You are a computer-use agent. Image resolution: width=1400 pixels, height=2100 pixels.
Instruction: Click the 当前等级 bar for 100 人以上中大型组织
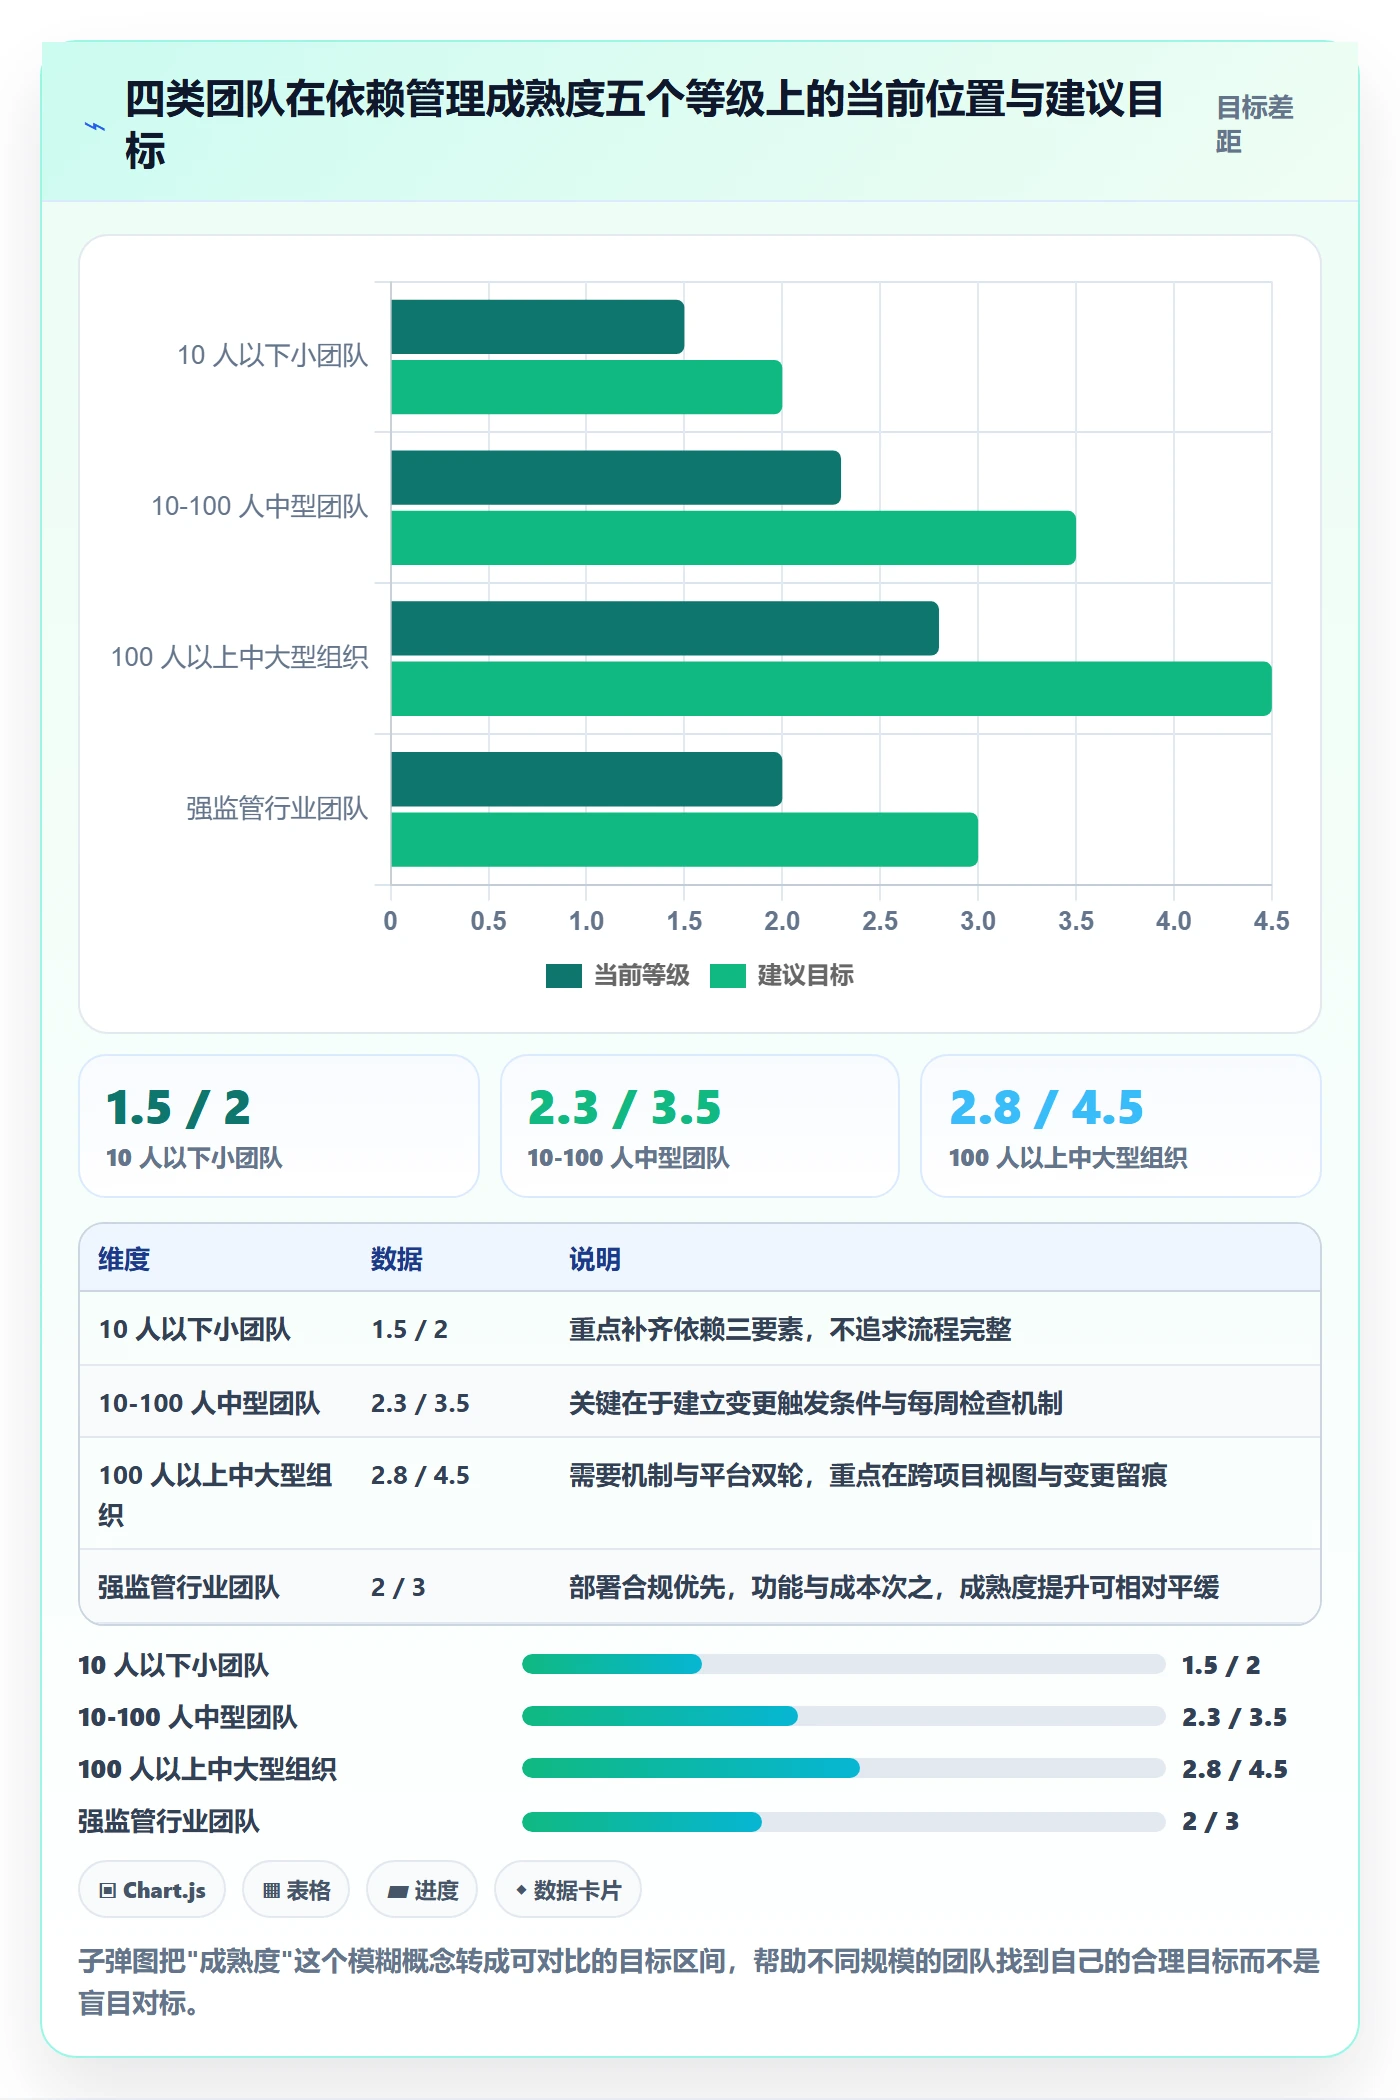[x=665, y=629]
